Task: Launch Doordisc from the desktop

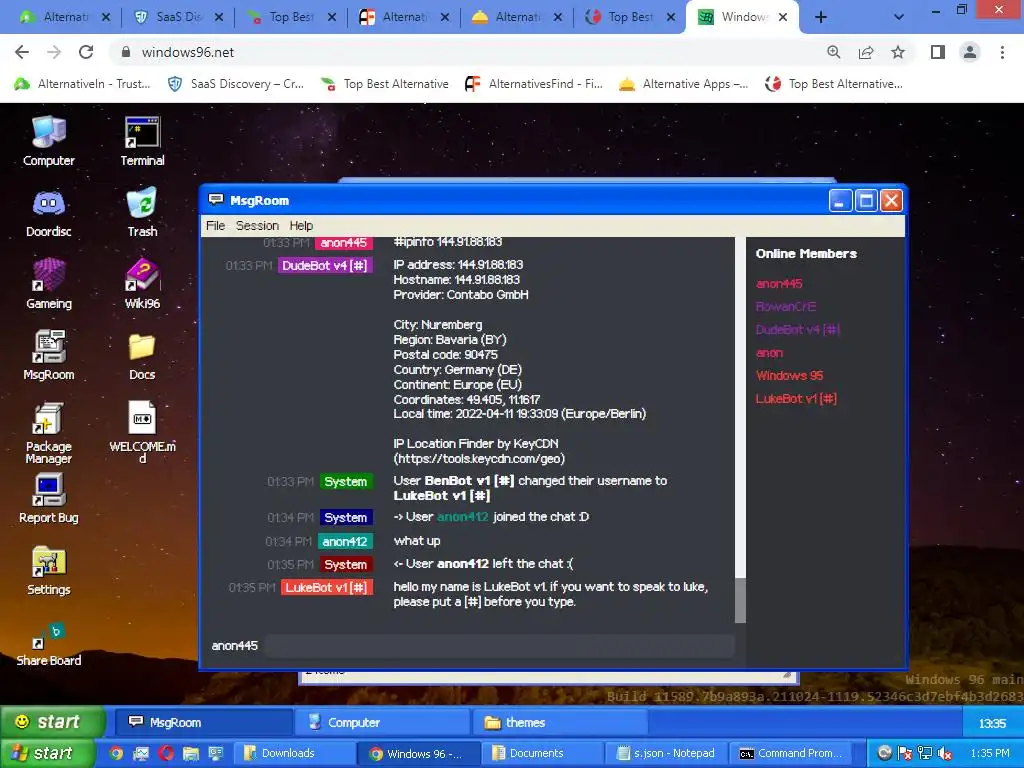Action: tap(48, 213)
